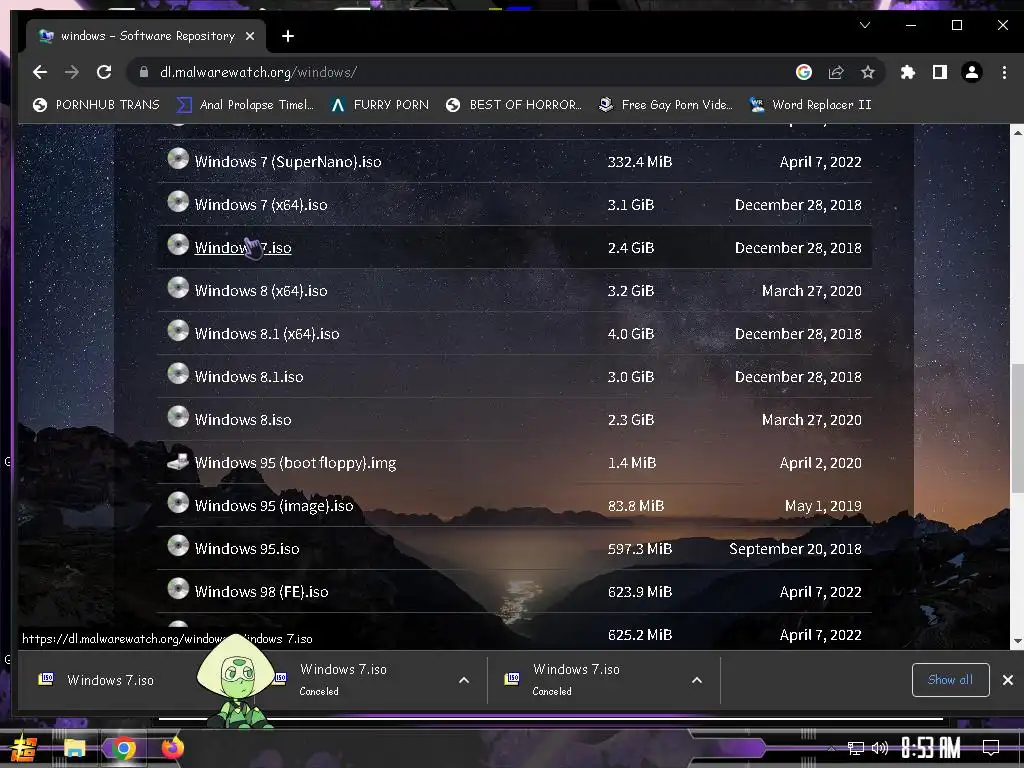Download Windows 95 (image).iso
This screenshot has width=1024, height=768.
[x=274, y=506]
